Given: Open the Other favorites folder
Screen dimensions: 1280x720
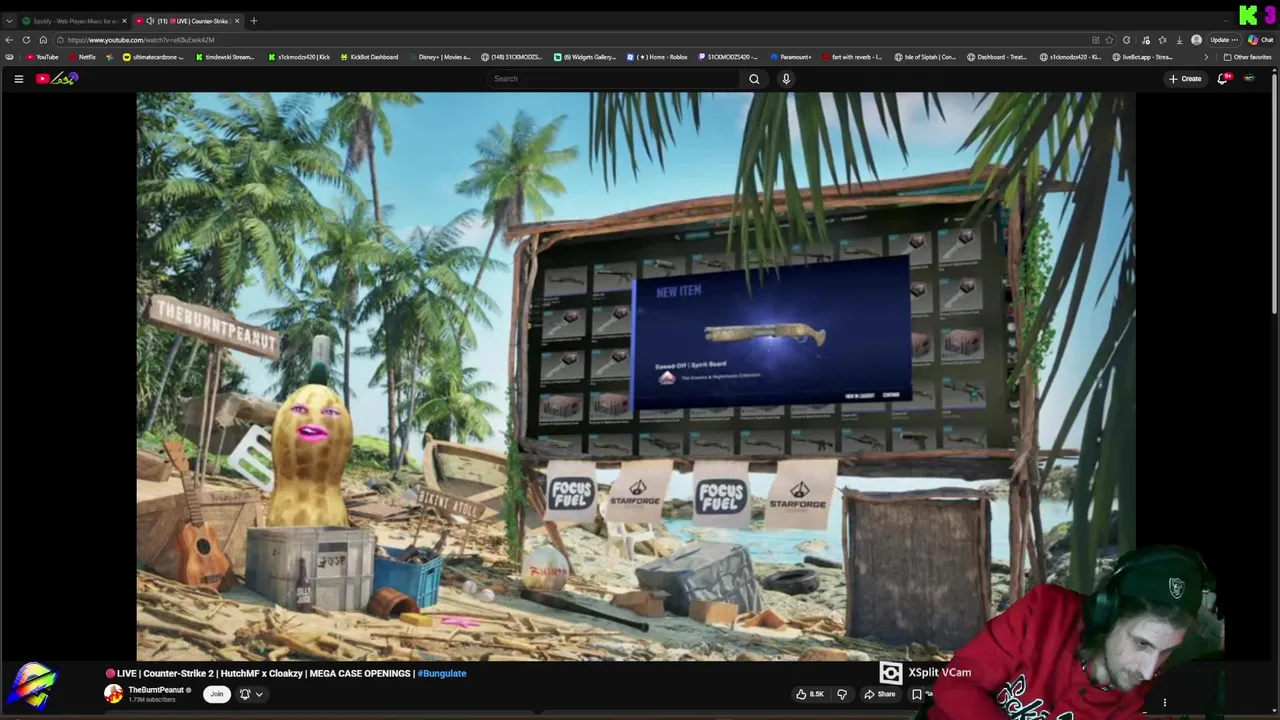Looking at the screenshot, I should (x=1247, y=57).
